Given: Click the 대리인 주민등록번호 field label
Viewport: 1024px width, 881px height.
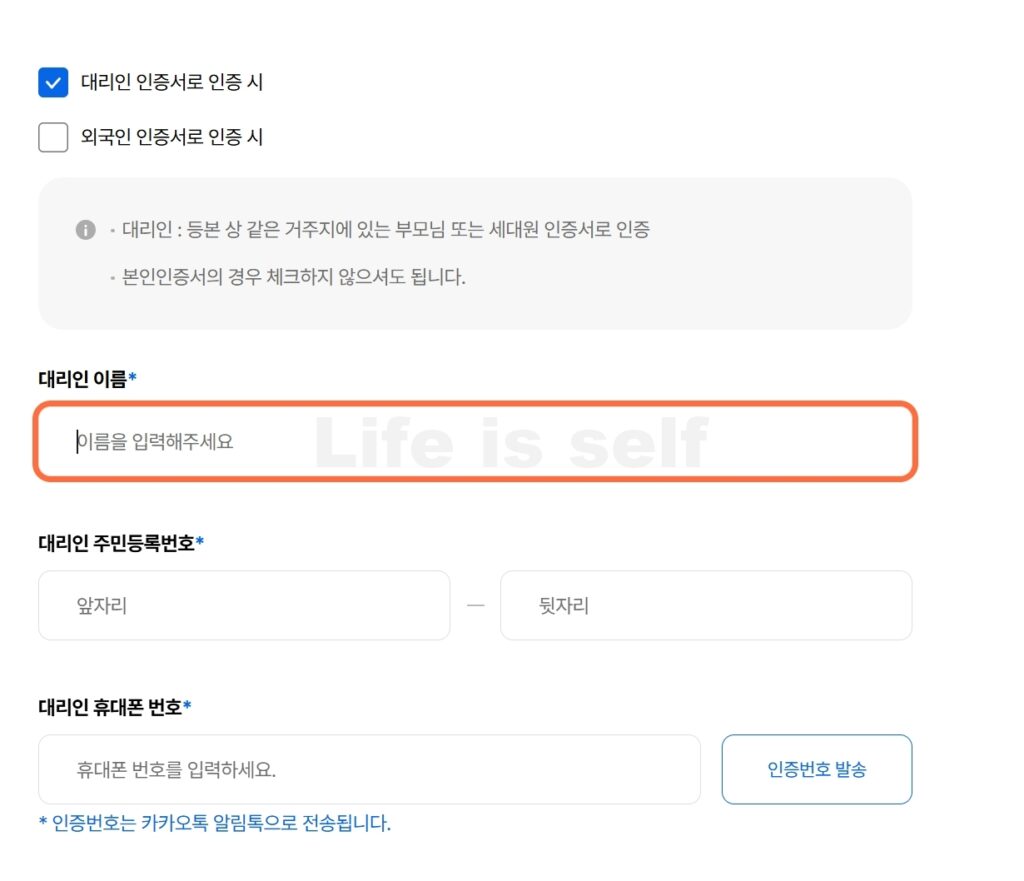Looking at the screenshot, I should click(116, 543).
